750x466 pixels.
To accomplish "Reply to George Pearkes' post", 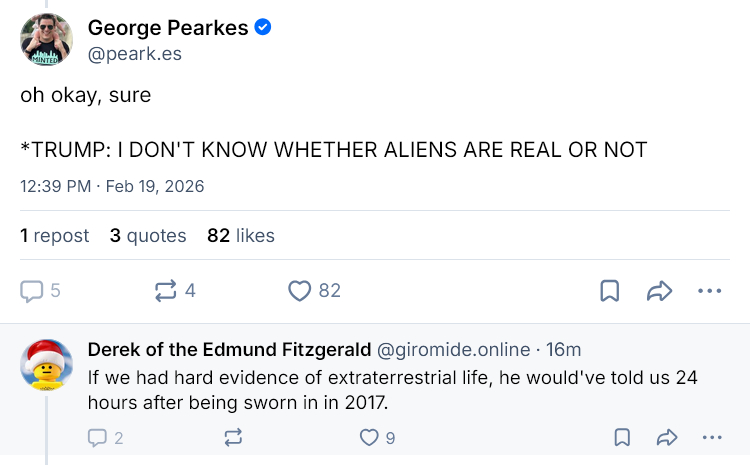I will [x=33, y=291].
